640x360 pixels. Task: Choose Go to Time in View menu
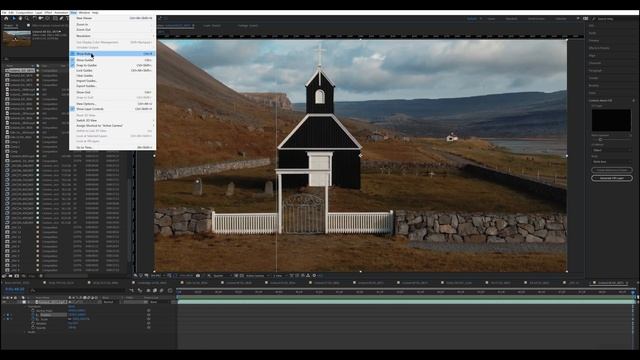(112, 147)
